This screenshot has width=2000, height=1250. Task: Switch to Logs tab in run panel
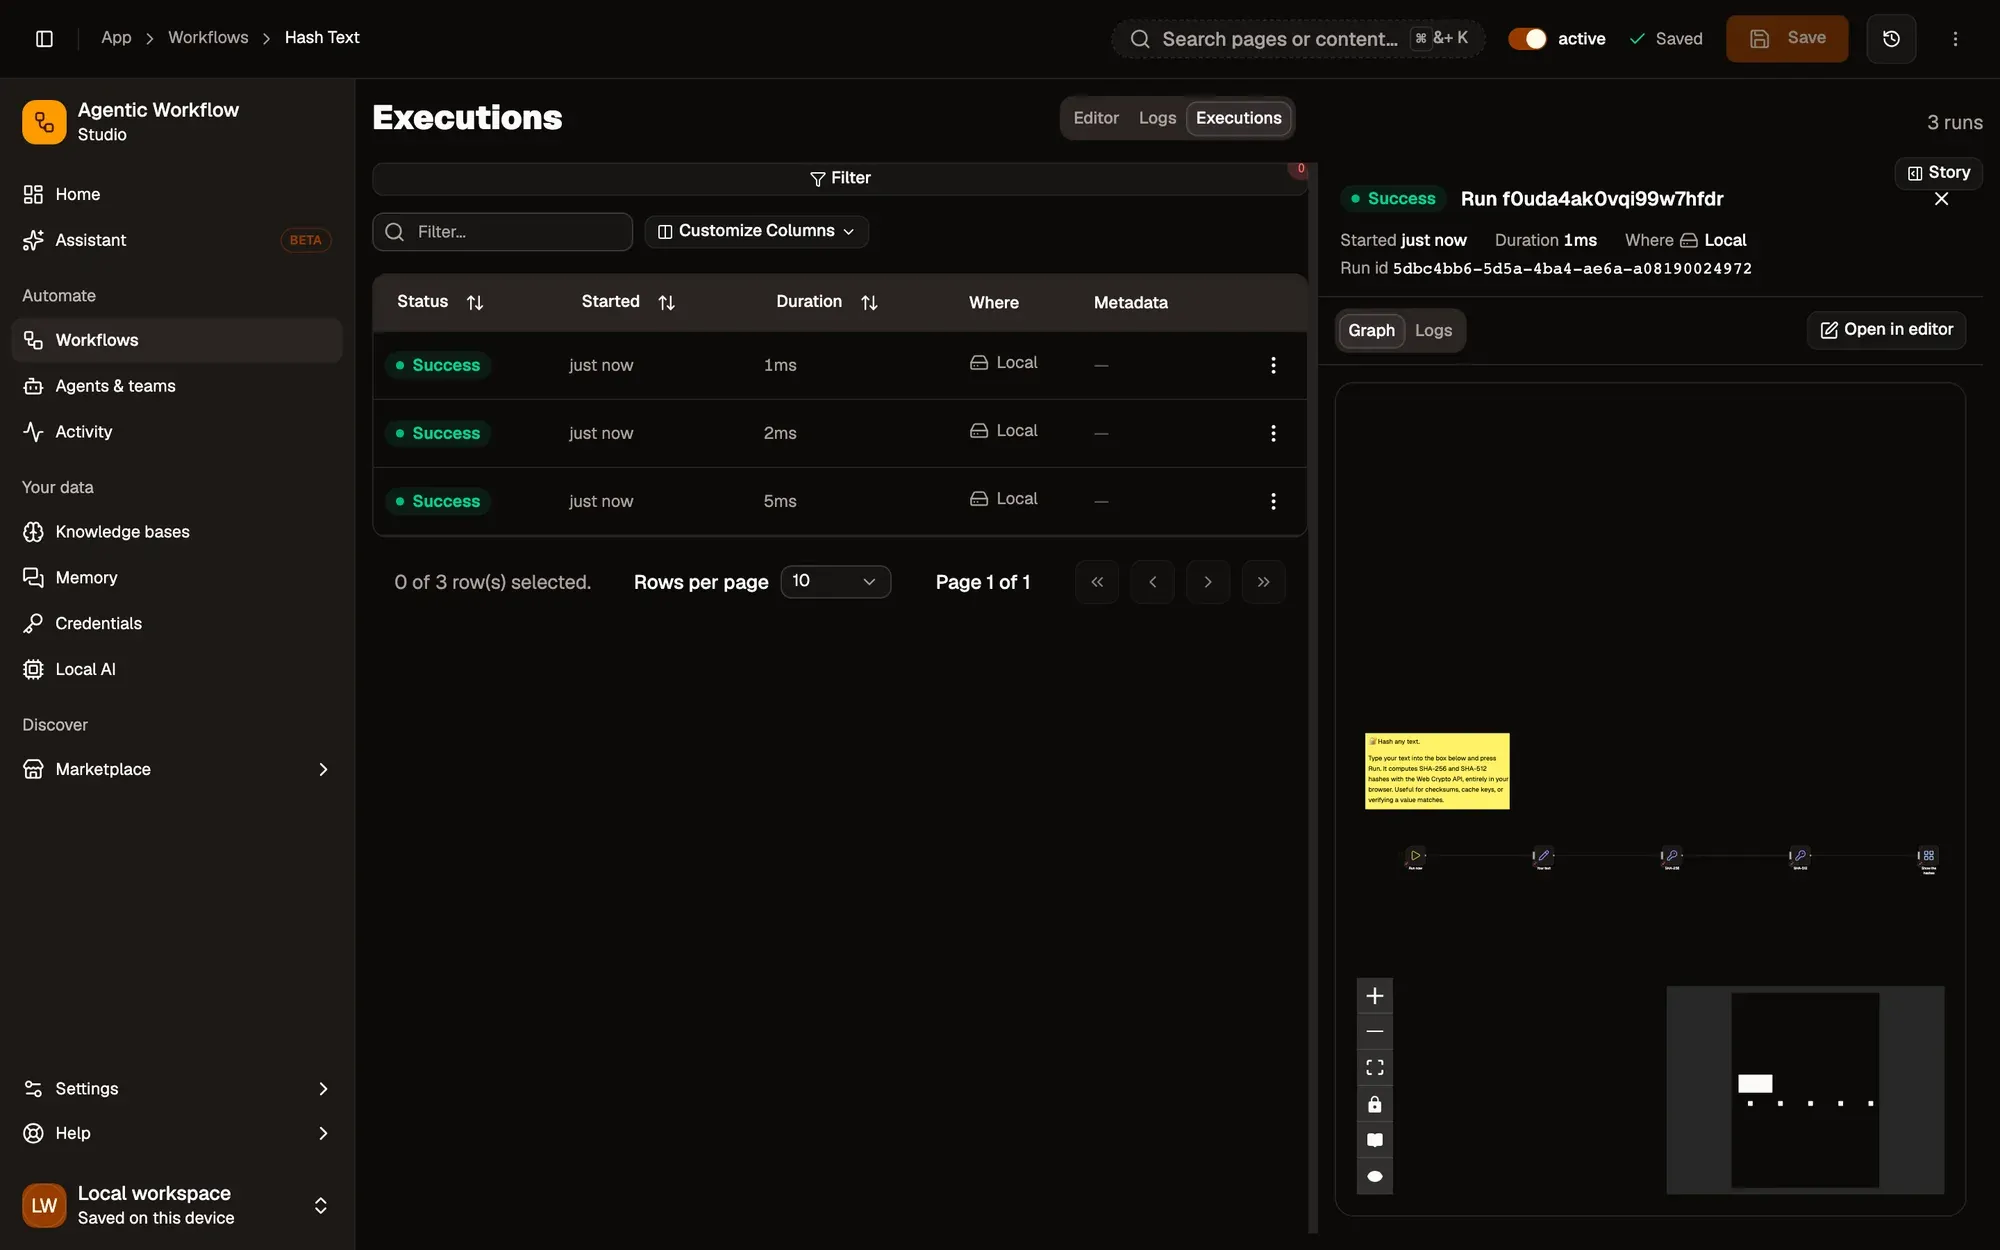(x=1433, y=330)
